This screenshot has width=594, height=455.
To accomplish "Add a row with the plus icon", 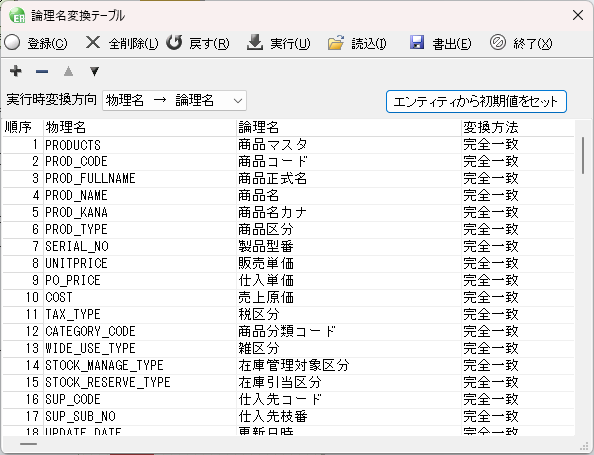I will [16, 71].
